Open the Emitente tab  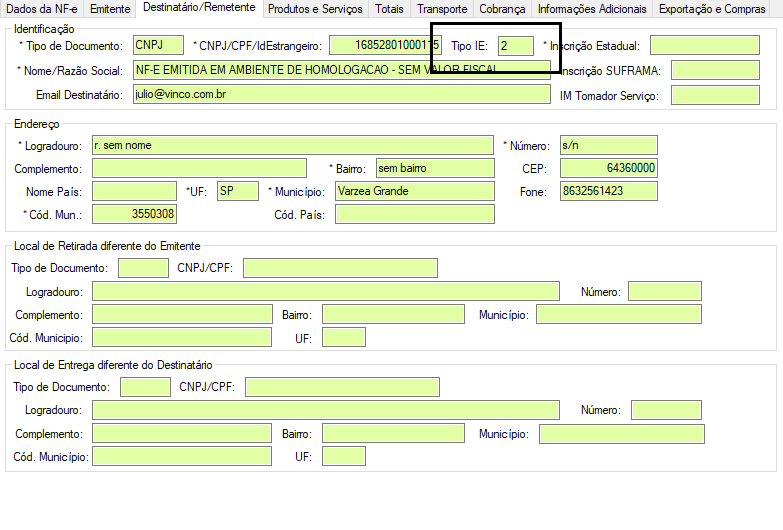point(109,9)
